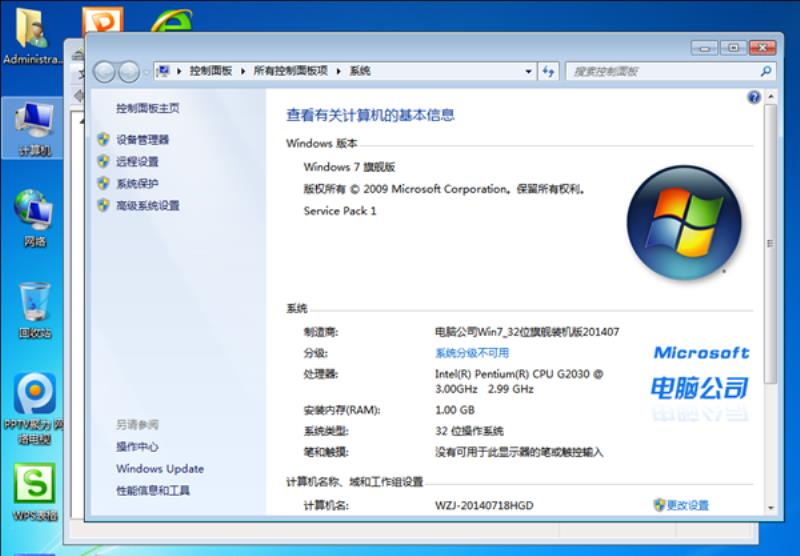The height and width of the screenshot is (556, 800).
Task: Open the Network (网络) desktop icon
Action: click(34, 218)
